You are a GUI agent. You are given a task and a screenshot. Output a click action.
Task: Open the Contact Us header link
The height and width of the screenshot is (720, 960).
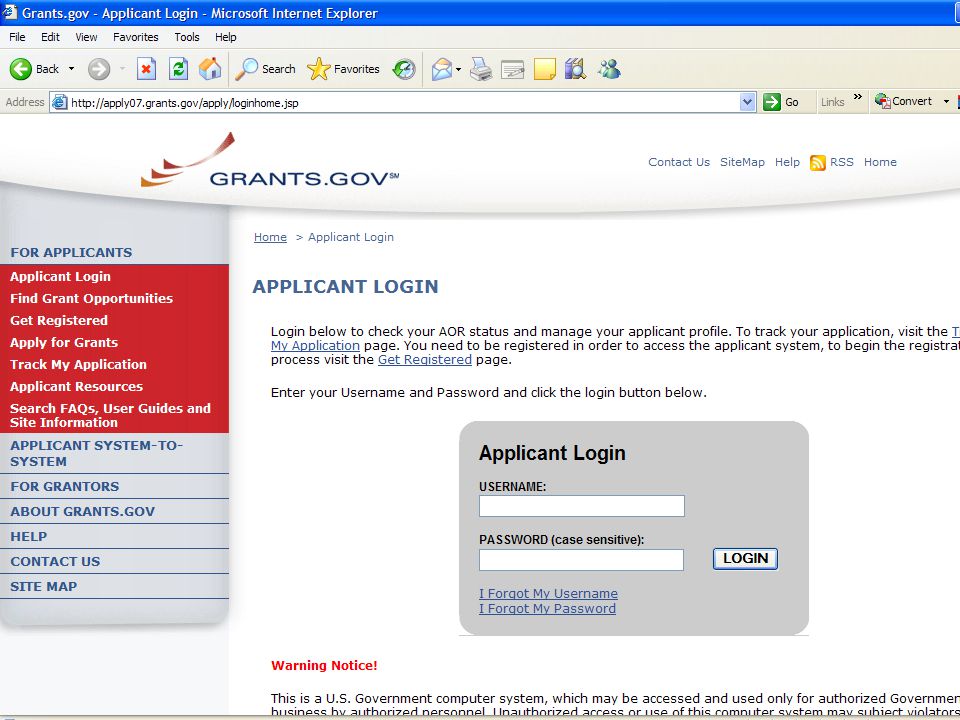tap(679, 162)
